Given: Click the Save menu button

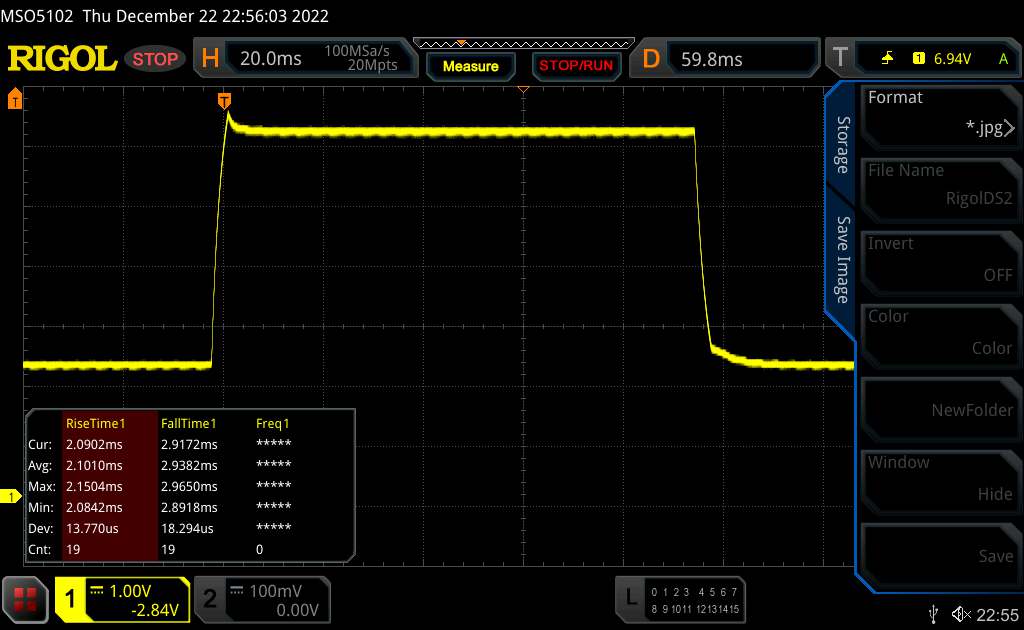Looking at the screenshot, I should pos(940,556).
